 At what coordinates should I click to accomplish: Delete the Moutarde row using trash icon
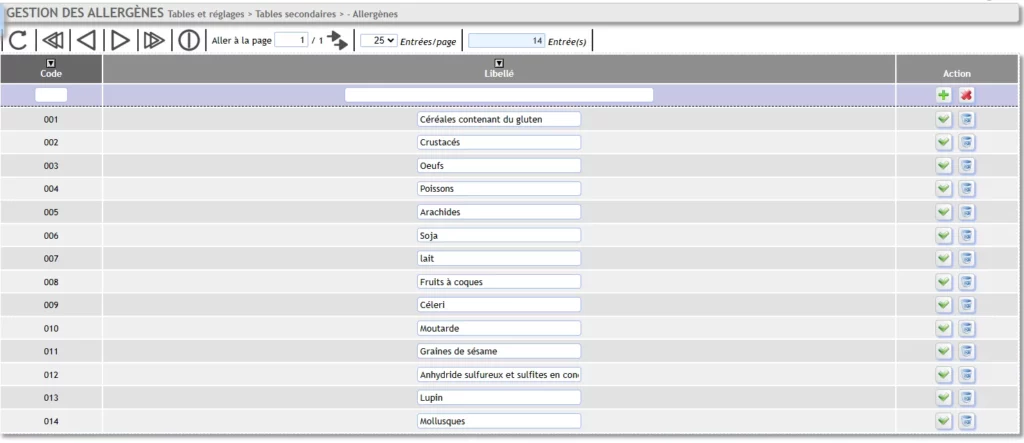pyautogui.click(x=966, y=328)
